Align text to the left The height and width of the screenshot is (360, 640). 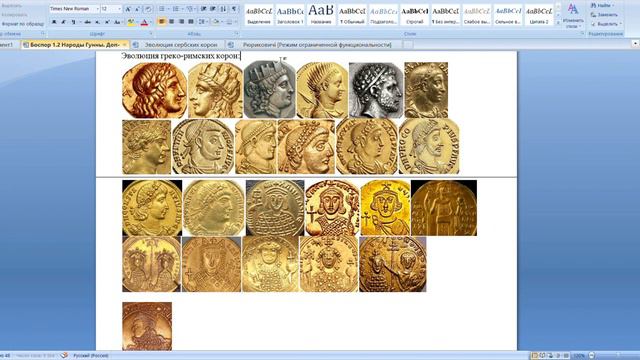pyautogui.click(x=162, y=22)
